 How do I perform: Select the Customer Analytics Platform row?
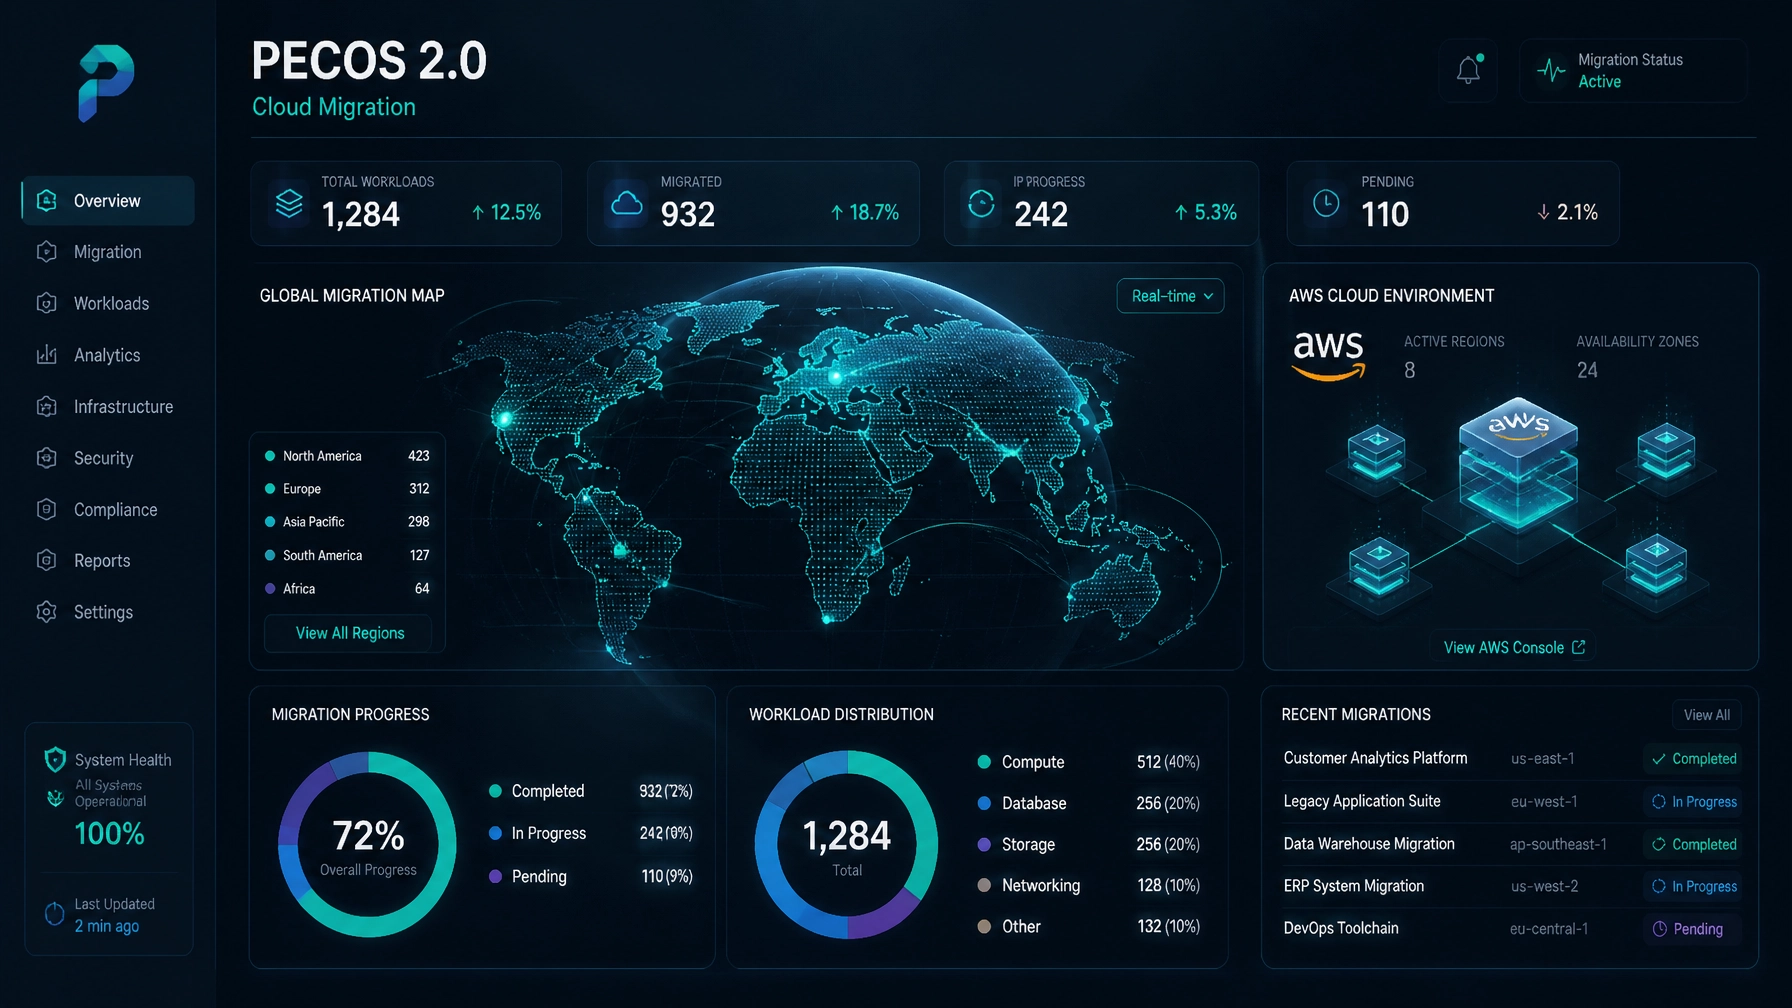coord(1510,759)
